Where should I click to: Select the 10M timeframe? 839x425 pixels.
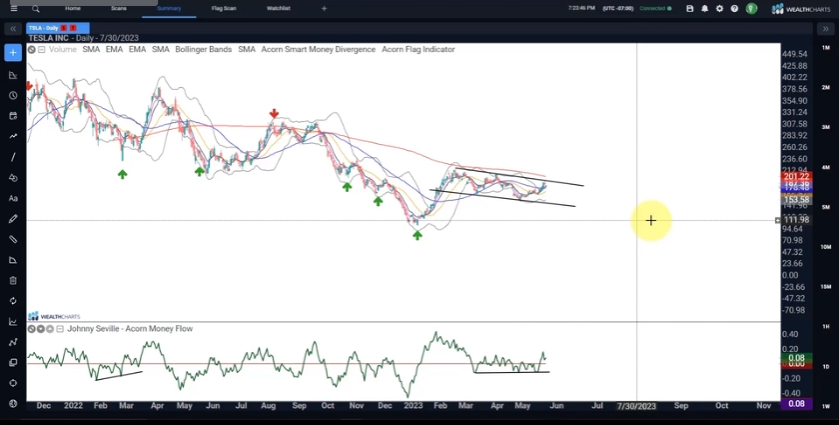click(x=826, y=247)
